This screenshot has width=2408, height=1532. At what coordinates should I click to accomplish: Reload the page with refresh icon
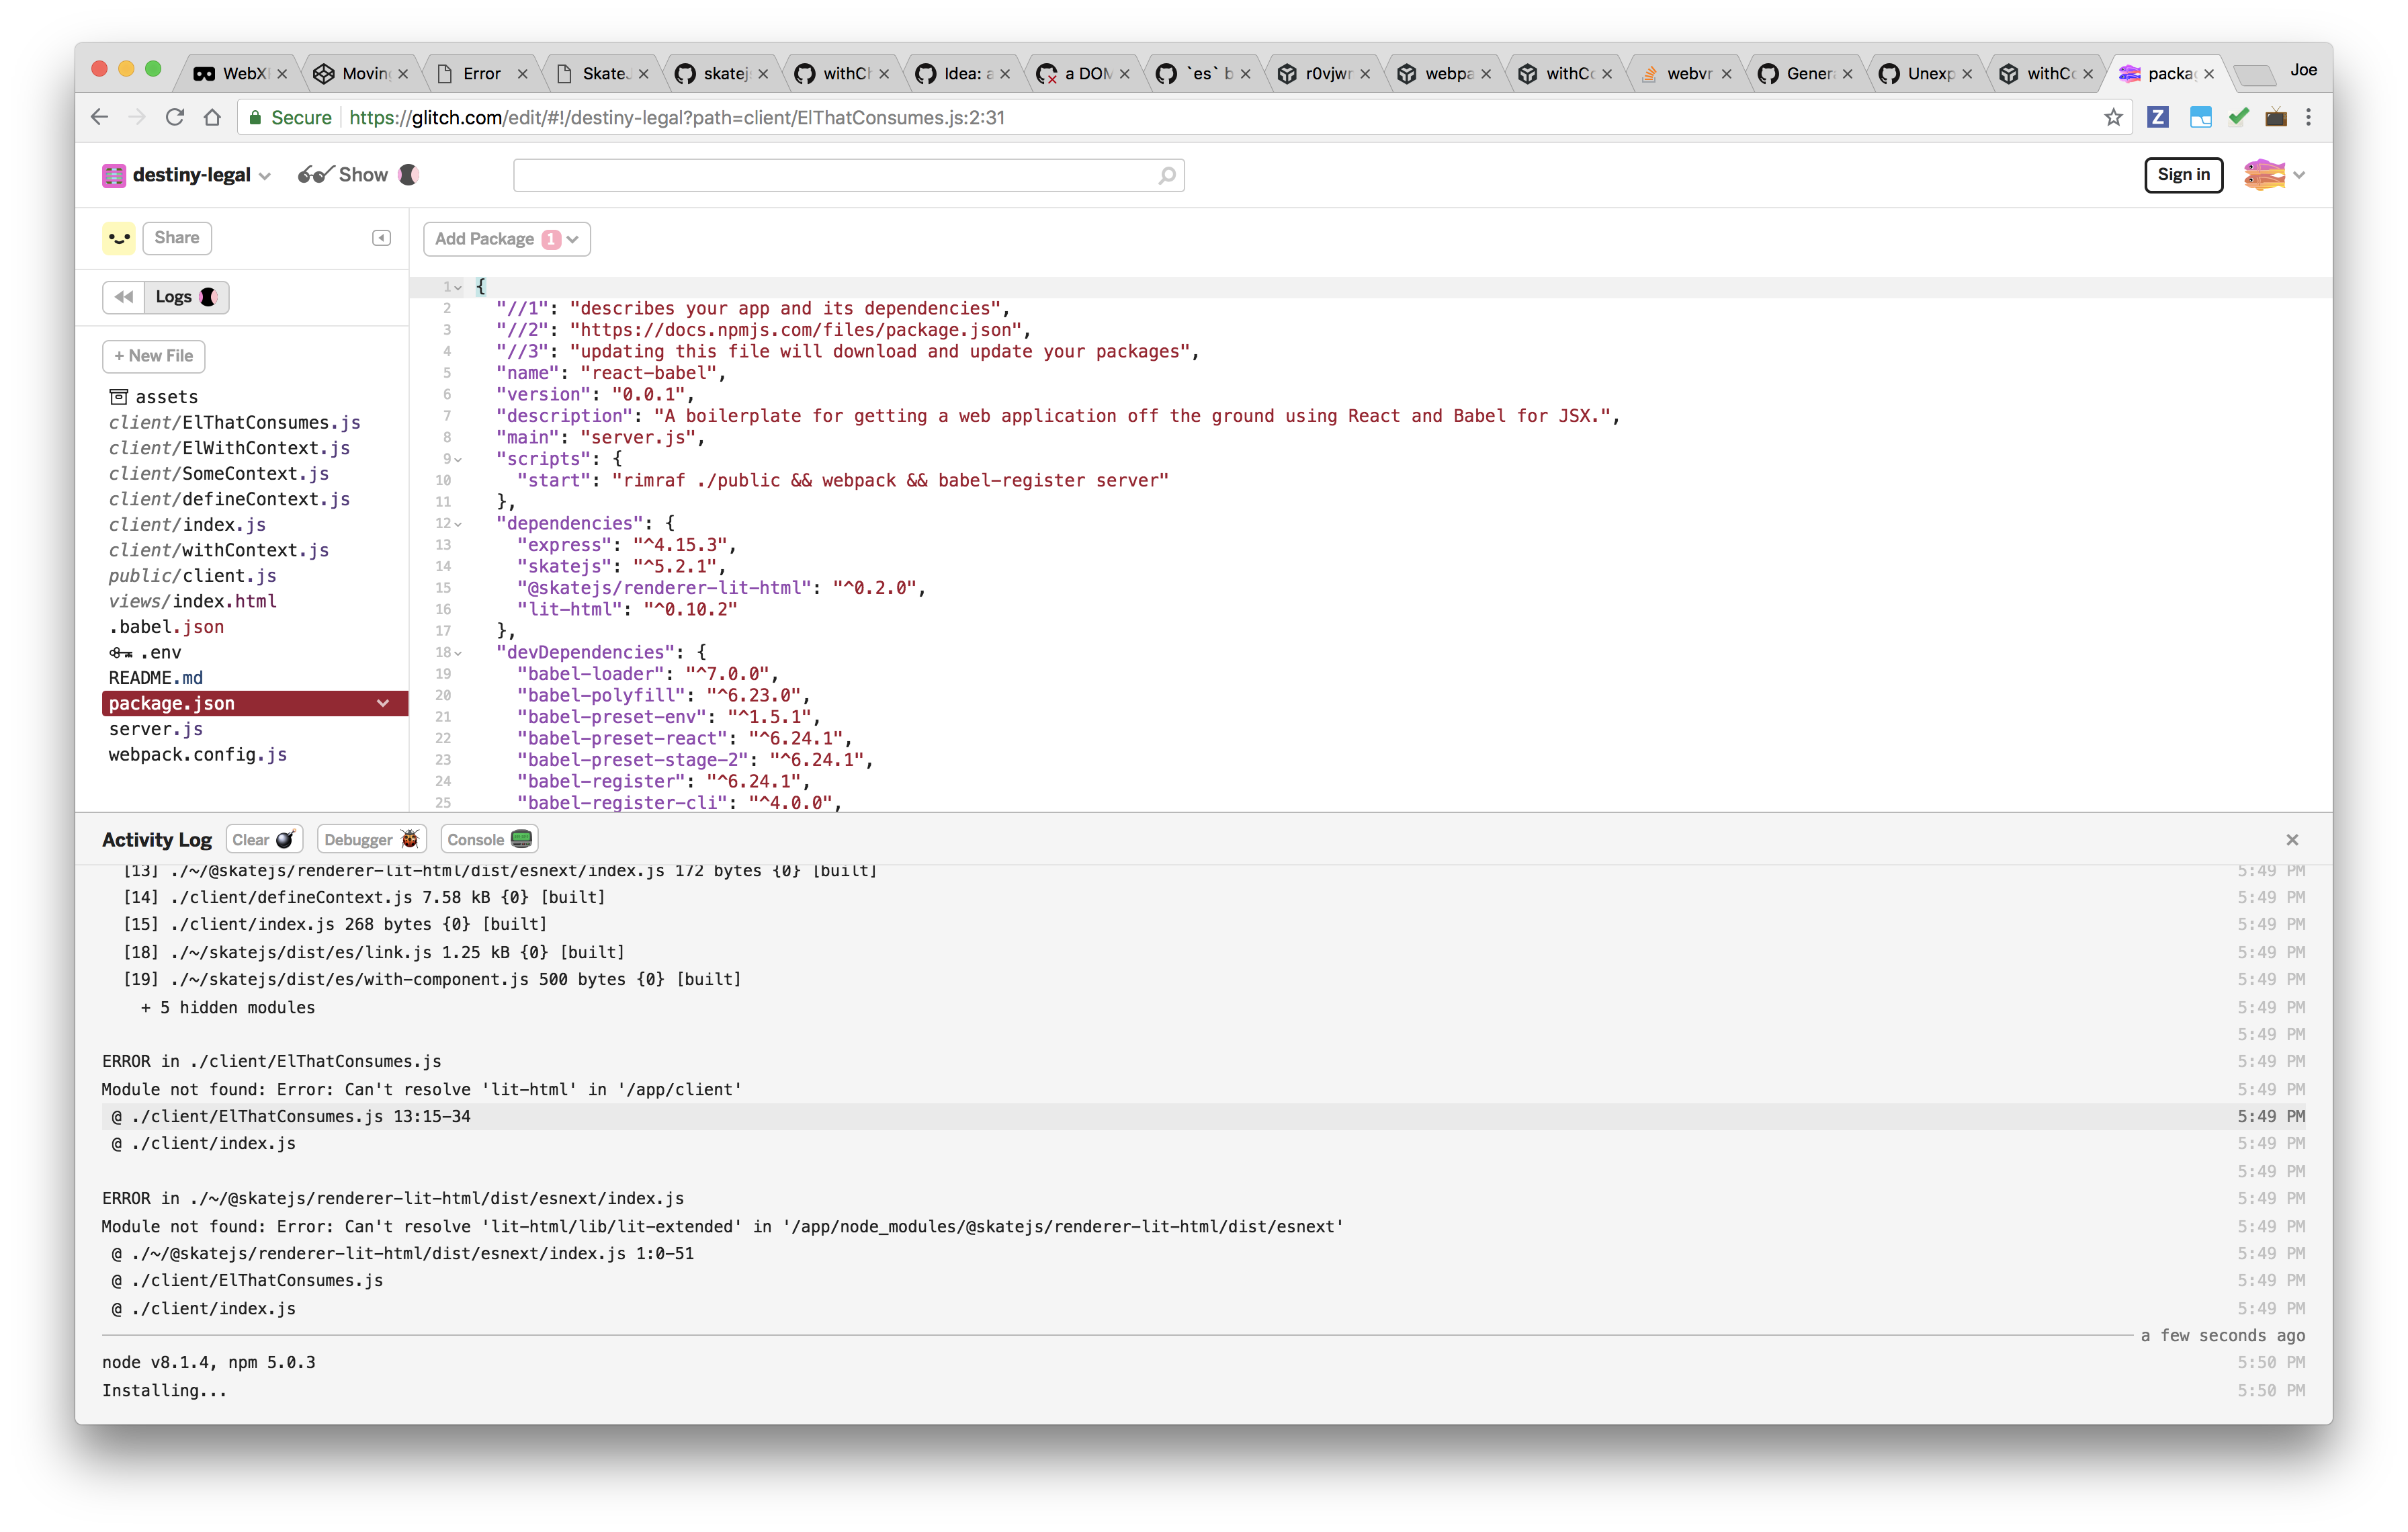175,117
